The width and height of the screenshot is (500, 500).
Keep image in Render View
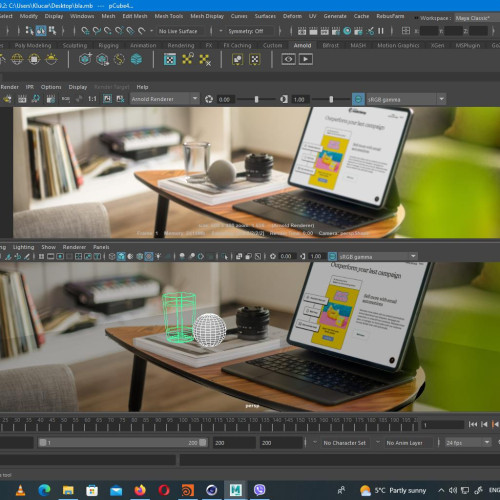pyautogui.click(x=107, y=99)
